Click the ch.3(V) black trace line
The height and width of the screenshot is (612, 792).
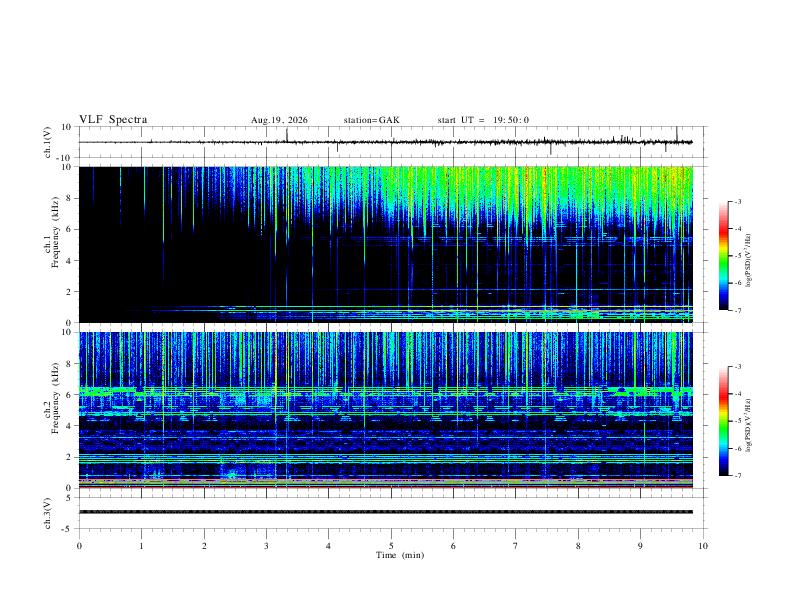click(x=385, y=512)
